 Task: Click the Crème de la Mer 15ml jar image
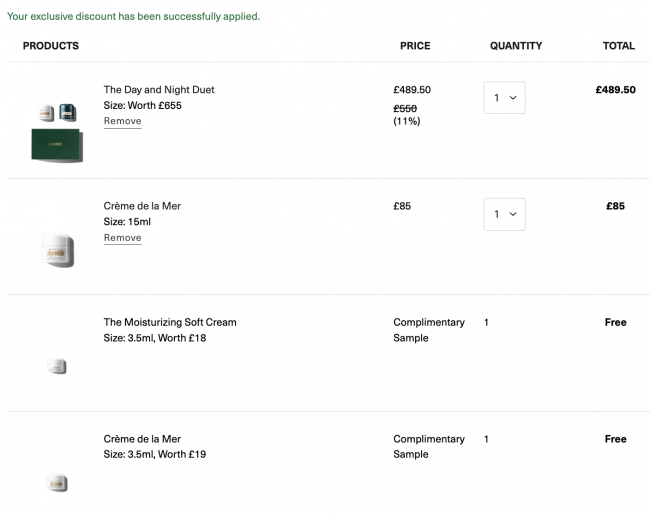tap(58, 250)
